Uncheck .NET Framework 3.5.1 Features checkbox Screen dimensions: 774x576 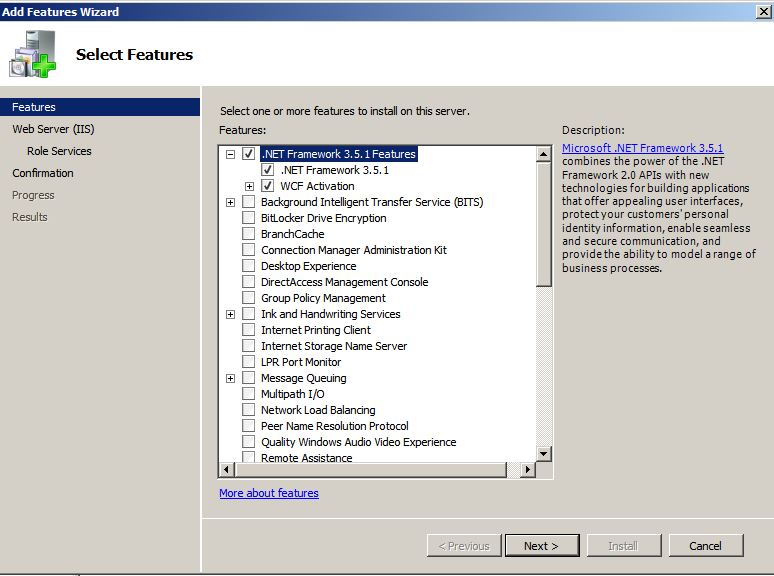tap(248, 154)
